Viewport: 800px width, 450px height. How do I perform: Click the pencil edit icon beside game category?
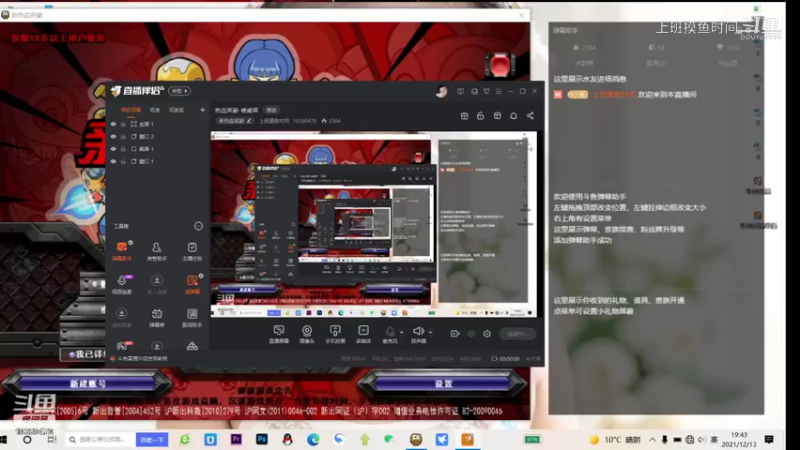coord(249,121)
